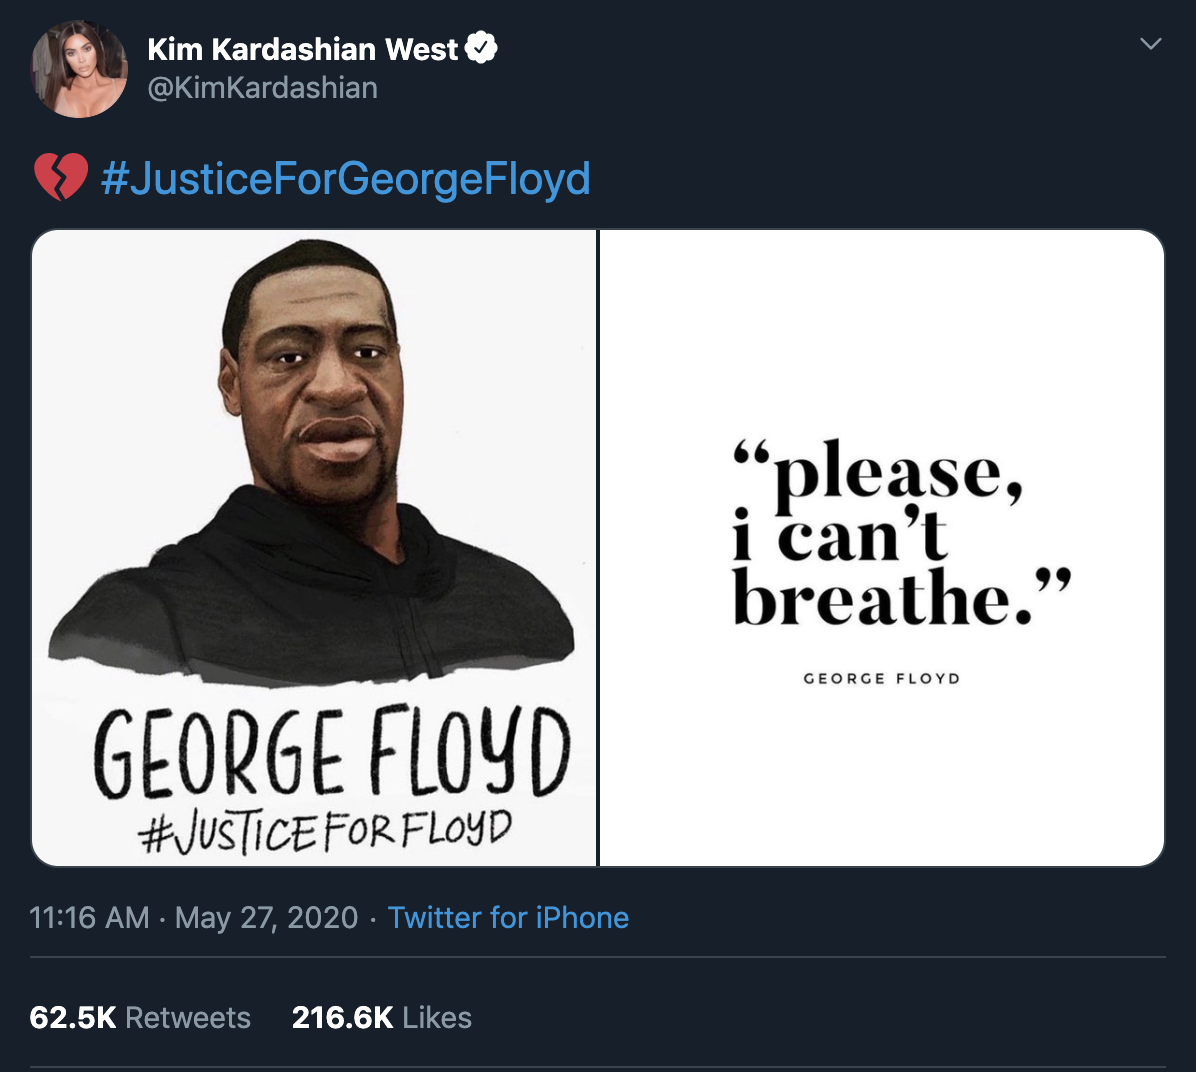This screenshot has height=1072, width=1196.
Task: Click the large handwritten GEORGE FLOYD title
Action: tap(331, 753)
